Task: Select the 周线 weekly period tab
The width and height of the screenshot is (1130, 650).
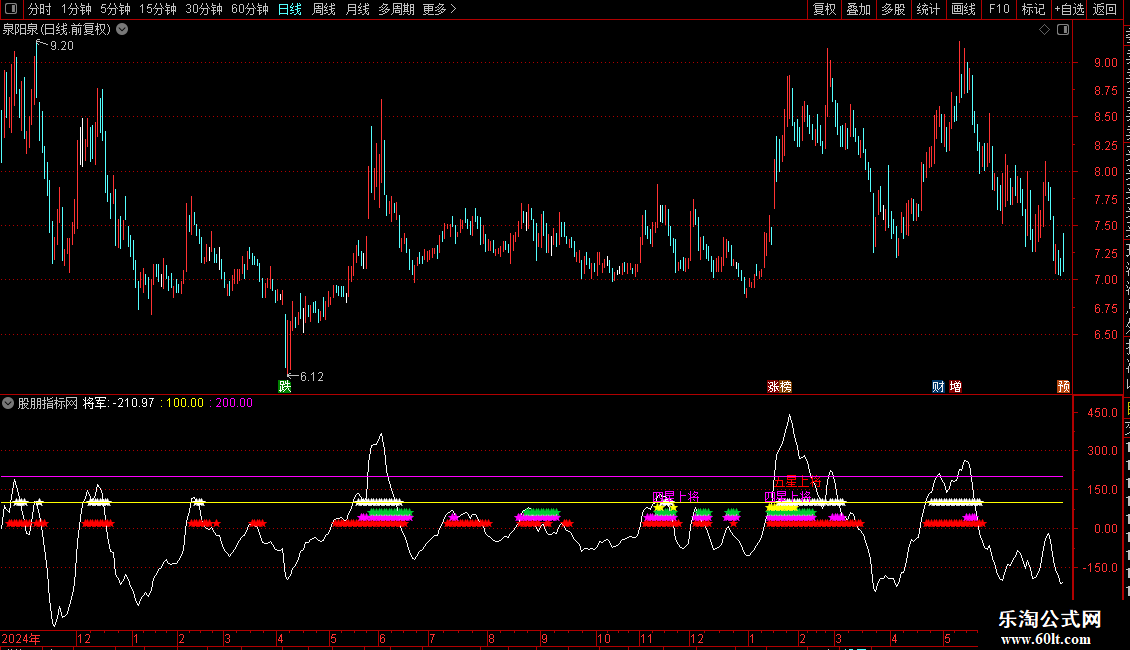Action: 324,9
